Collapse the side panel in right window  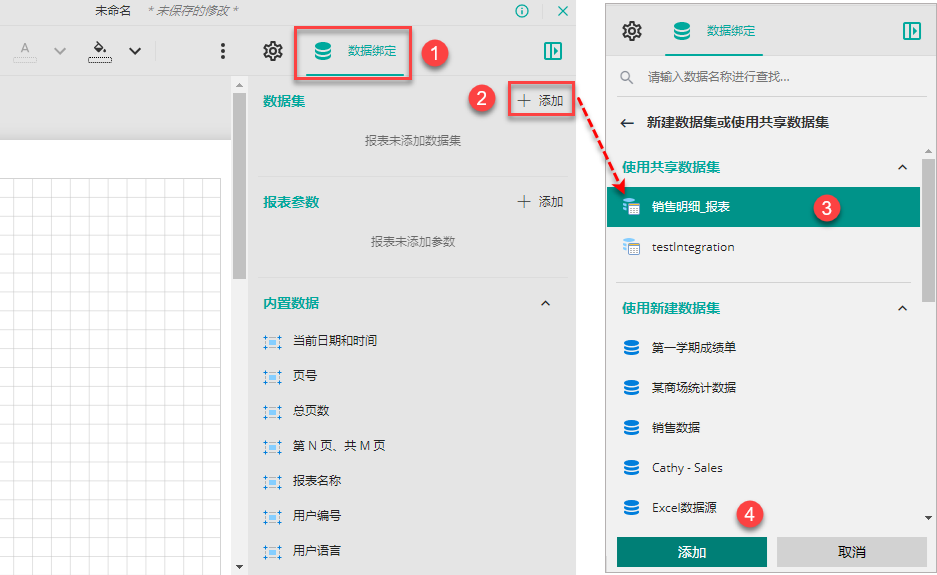click(x=911, y=30)
